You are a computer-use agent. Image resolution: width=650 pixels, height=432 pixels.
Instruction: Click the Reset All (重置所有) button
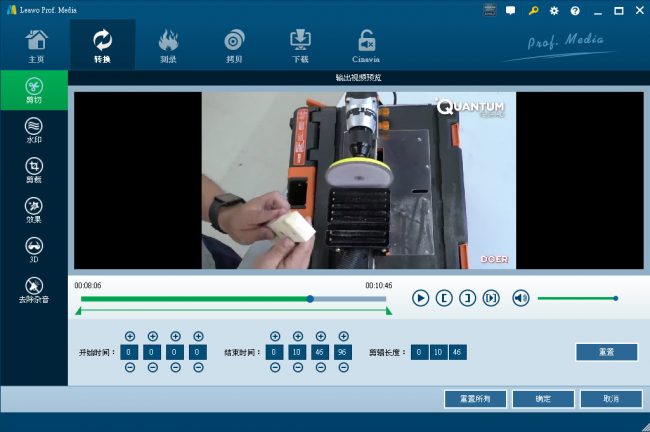[475, 399]
